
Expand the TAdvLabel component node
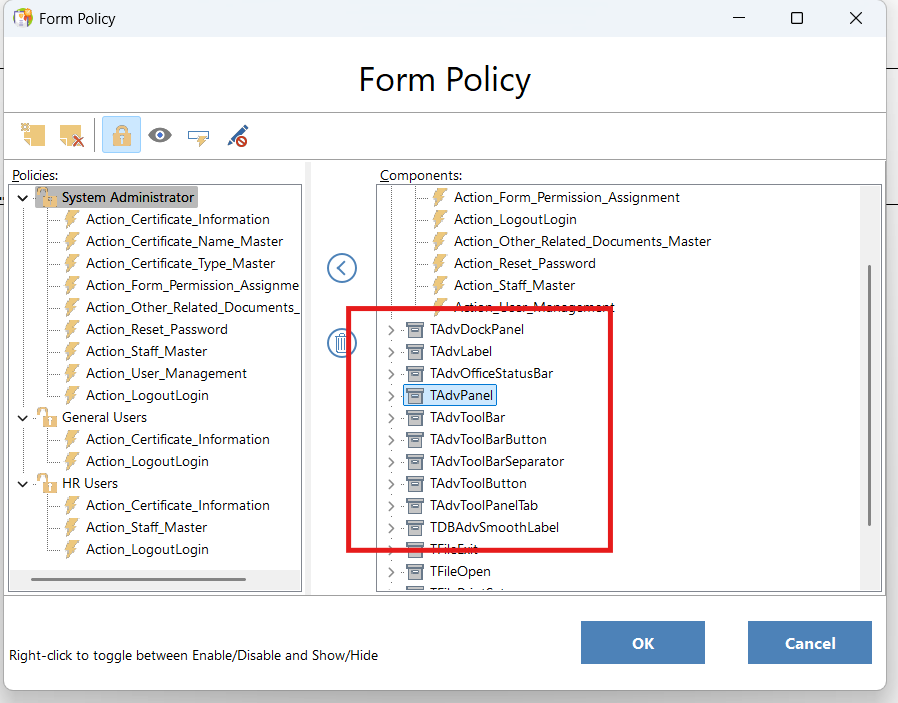tap(391, 352)
